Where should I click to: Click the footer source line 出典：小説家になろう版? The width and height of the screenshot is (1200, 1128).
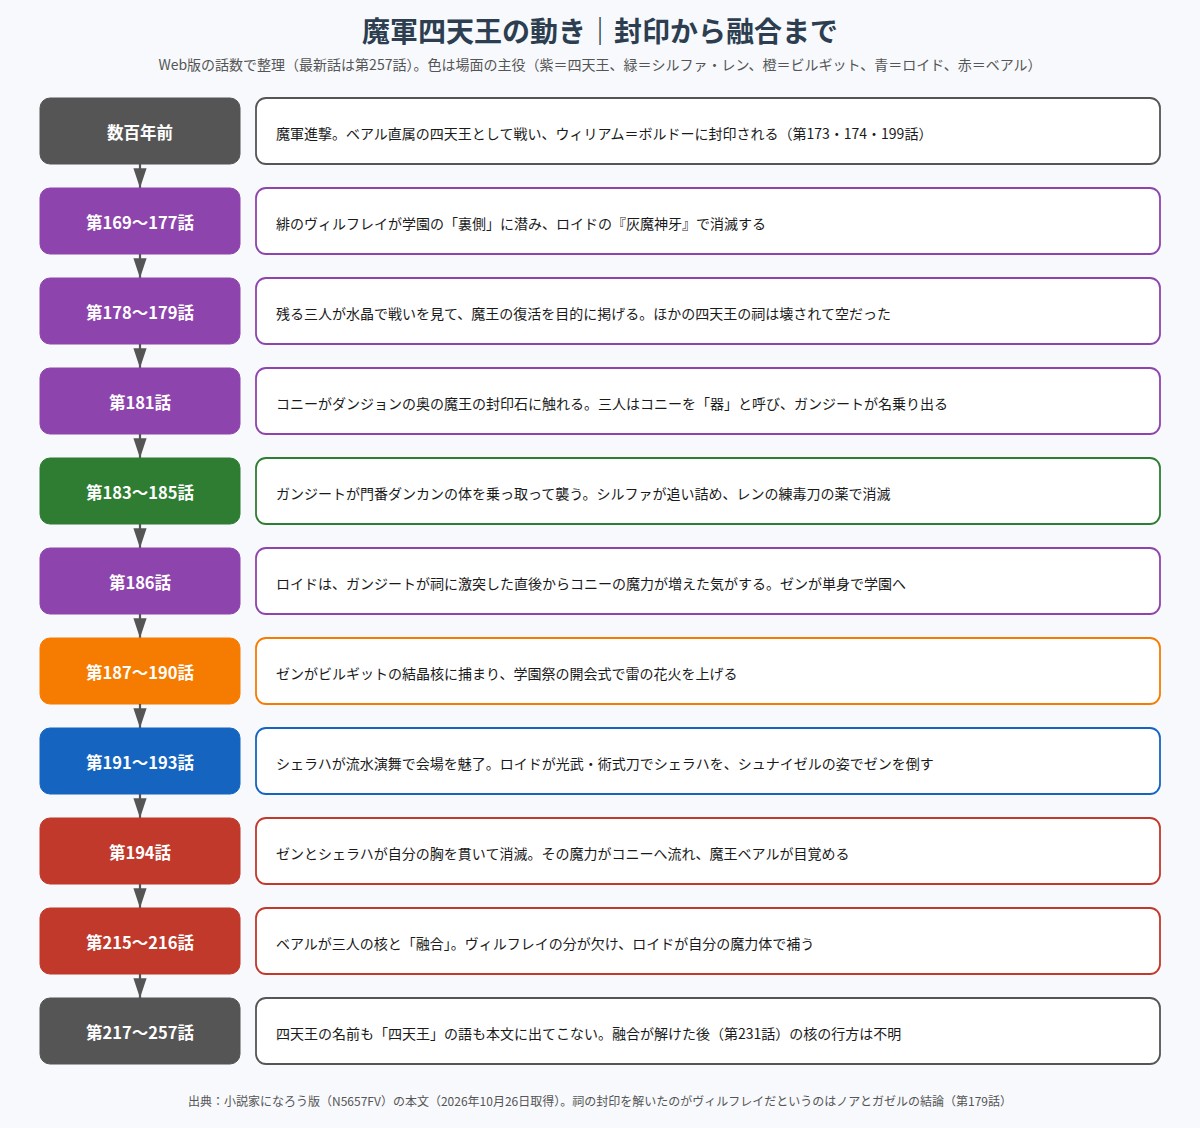[599, 1101]
